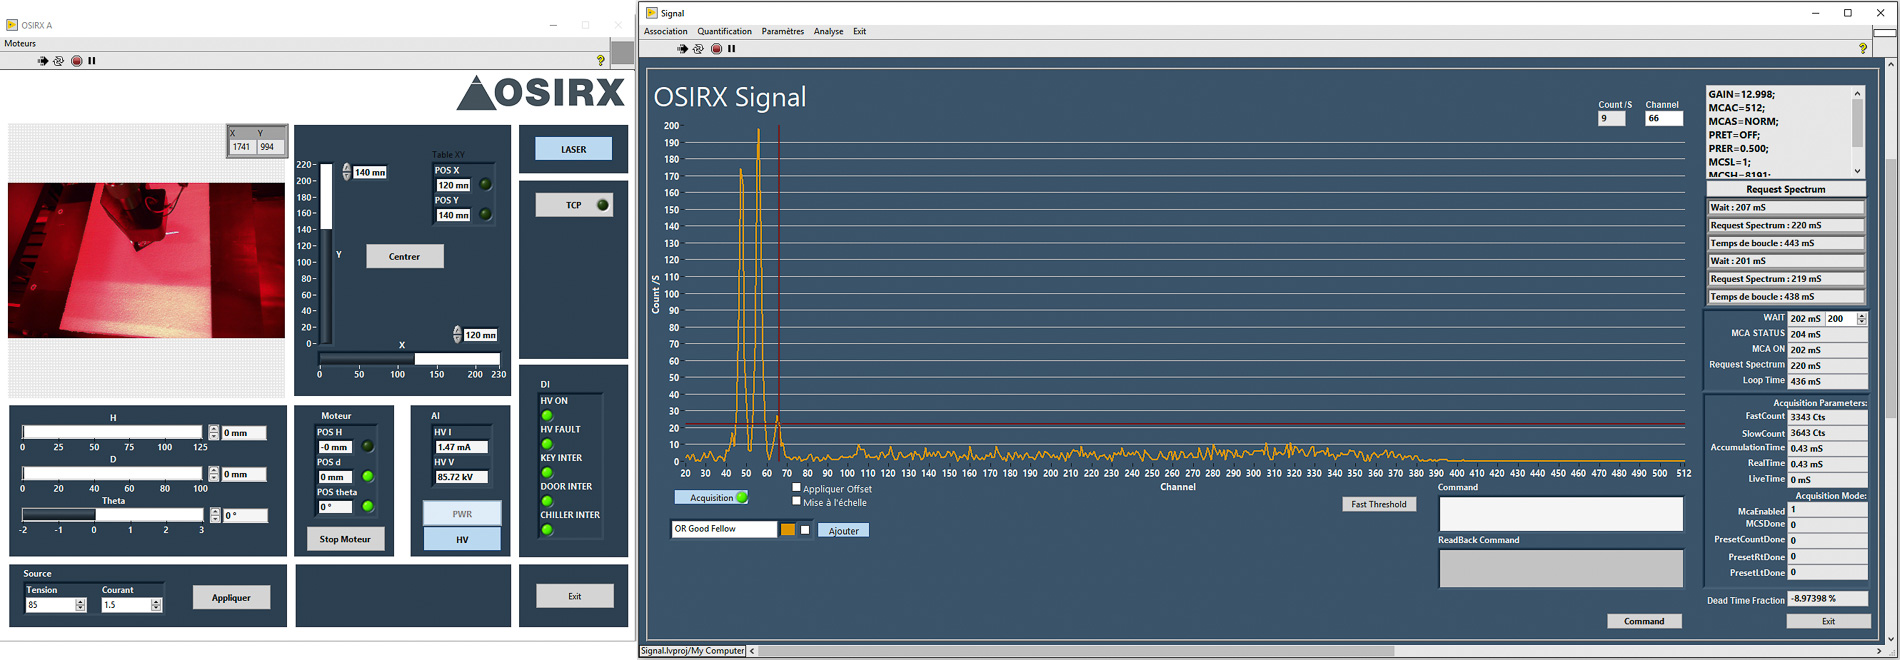
Task: Toggle the TCP button
Action: click(574, 205)
